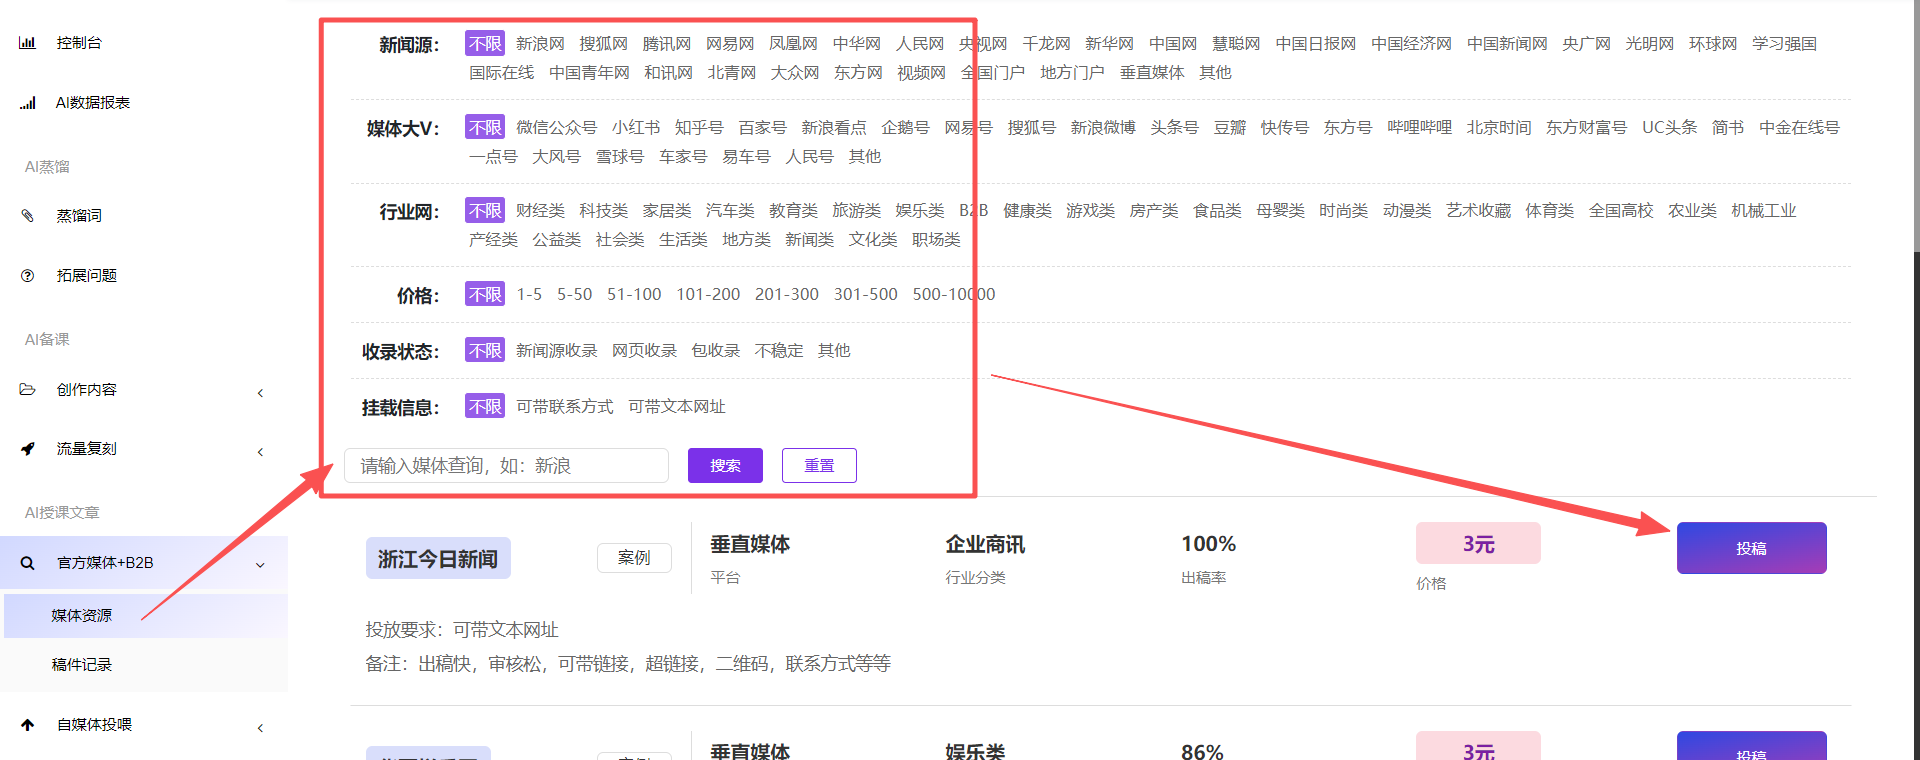
Task: Select 新浪网 in the 新闻源 filter
Action: [x=540, y=44]
